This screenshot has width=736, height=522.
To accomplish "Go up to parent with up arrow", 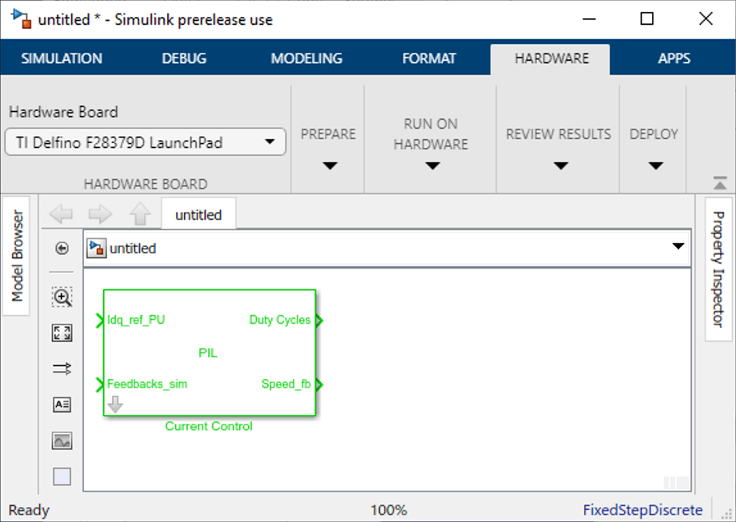I will pyautogui.click(x=140, y=214).
